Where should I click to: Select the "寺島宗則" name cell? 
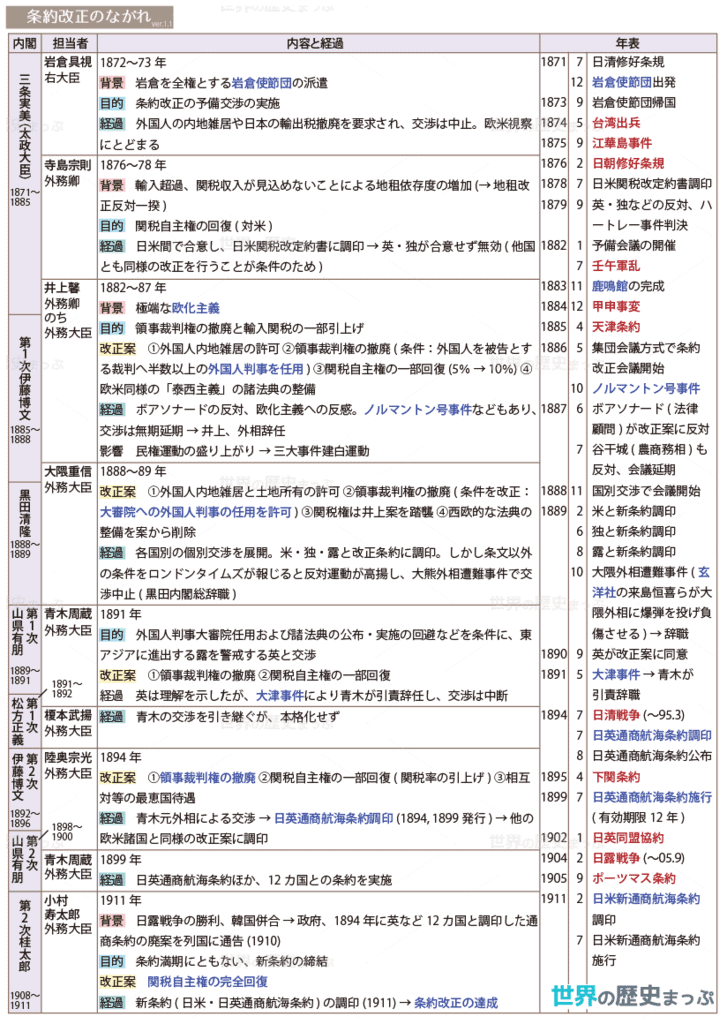tap(68, 165)
